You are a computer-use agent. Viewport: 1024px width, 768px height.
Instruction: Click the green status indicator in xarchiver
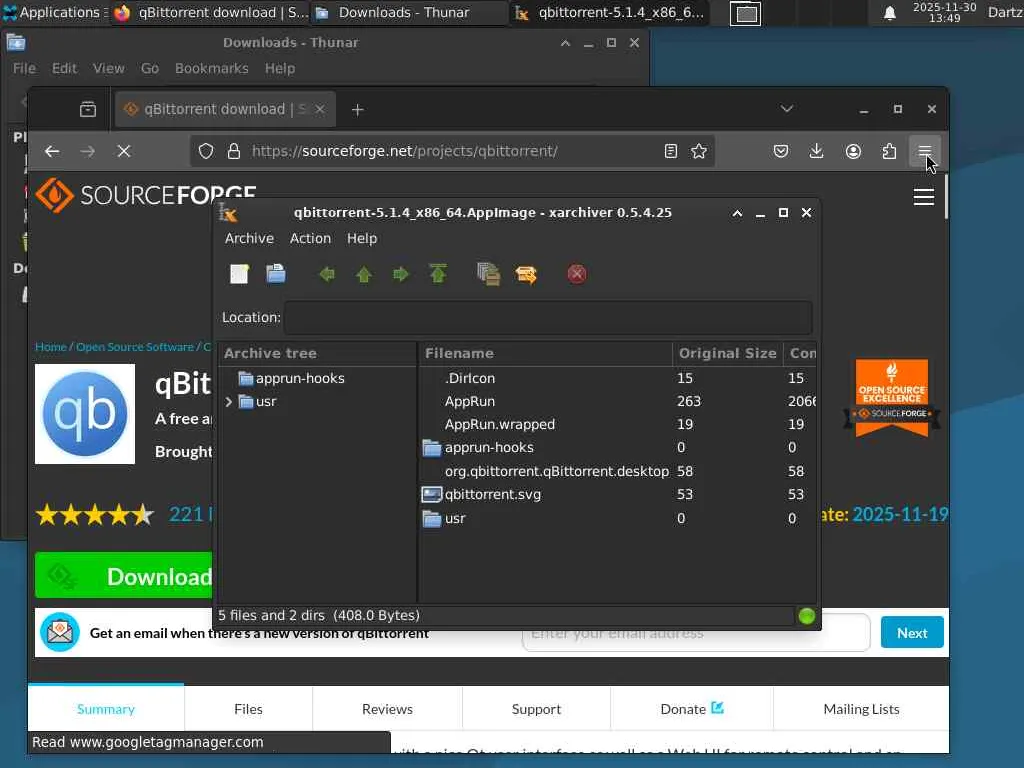807,616
